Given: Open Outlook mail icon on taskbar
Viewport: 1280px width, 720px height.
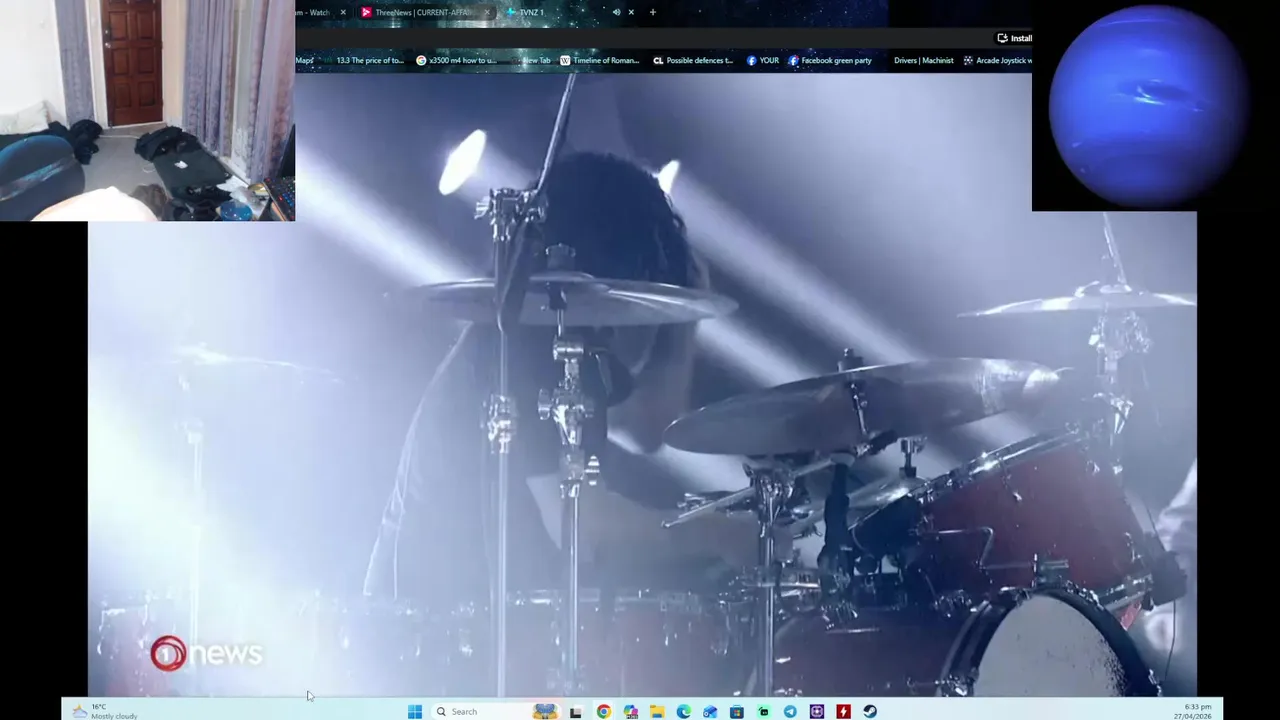Looking at the screenshot, I should [710, 711].
